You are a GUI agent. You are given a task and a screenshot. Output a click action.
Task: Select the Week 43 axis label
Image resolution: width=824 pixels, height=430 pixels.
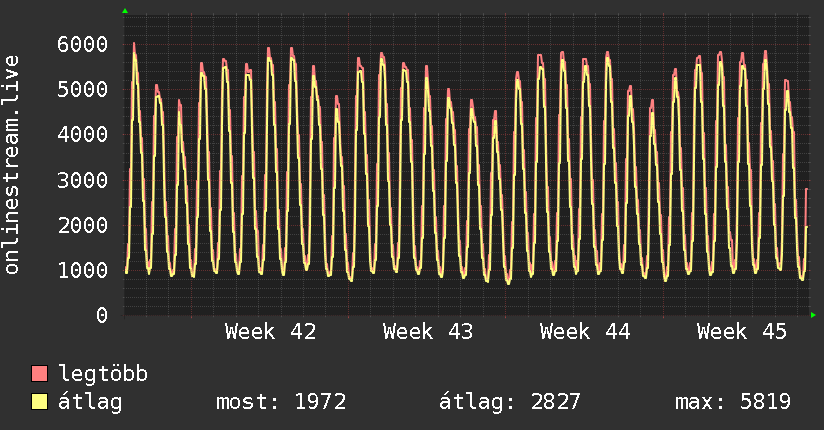tap(428, 332)
